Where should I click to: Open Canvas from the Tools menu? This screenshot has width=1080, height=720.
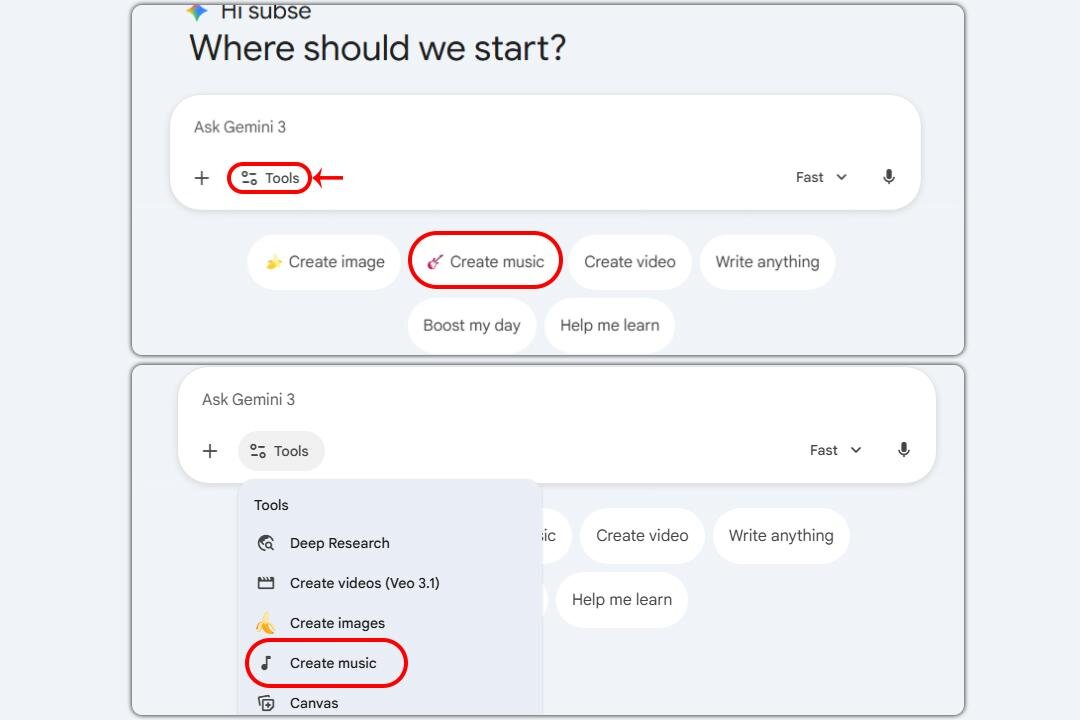[x=313, y=703]
